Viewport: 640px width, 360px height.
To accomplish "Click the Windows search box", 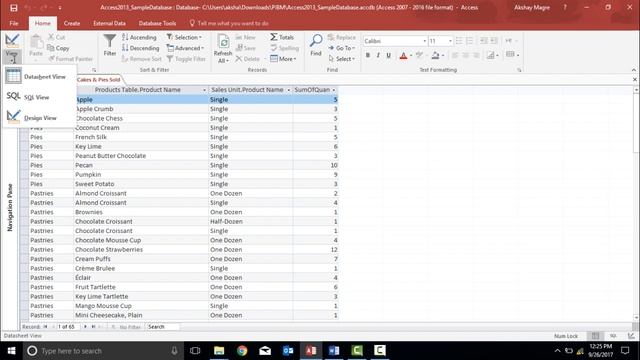I will pyautogui.click(x=103, y=351).
